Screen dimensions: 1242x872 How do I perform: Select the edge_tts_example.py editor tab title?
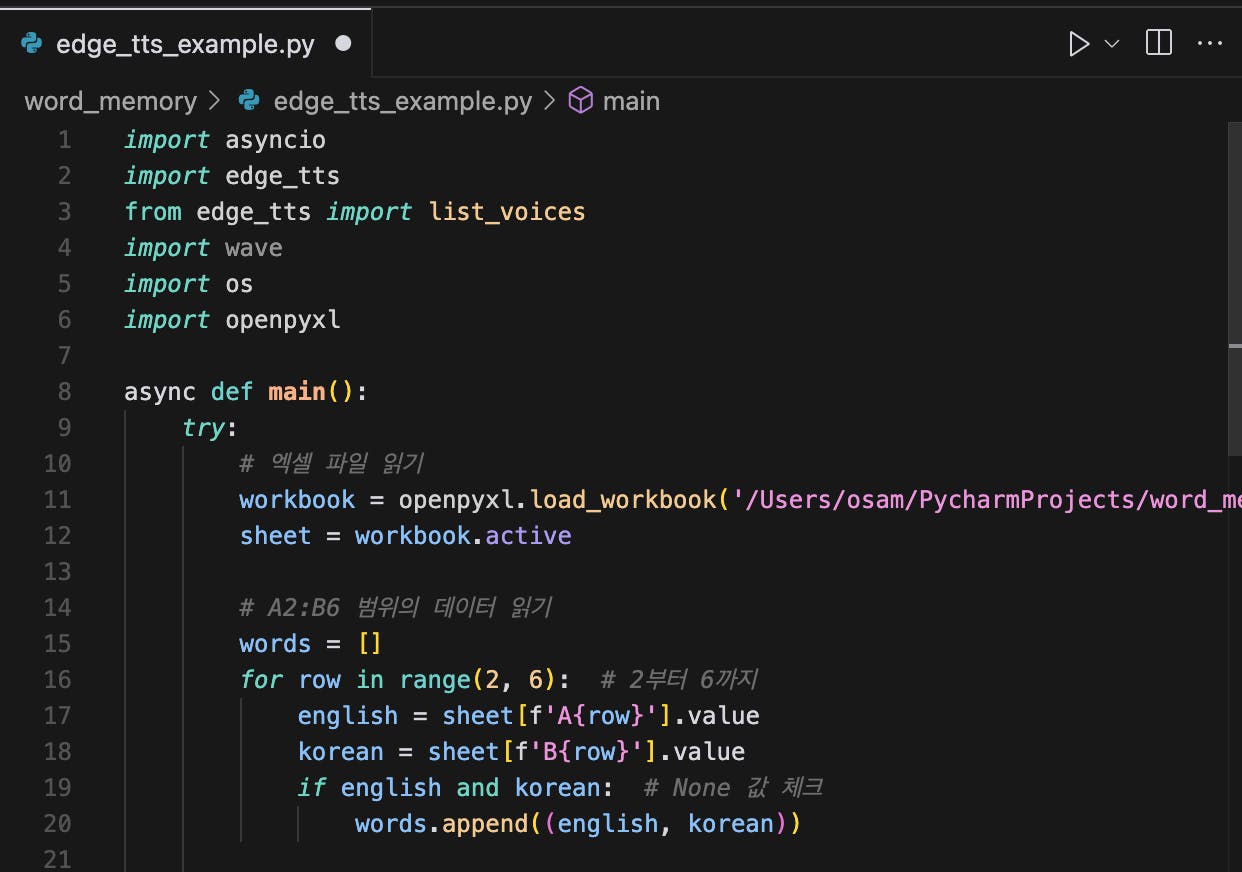tap(185, 45)
